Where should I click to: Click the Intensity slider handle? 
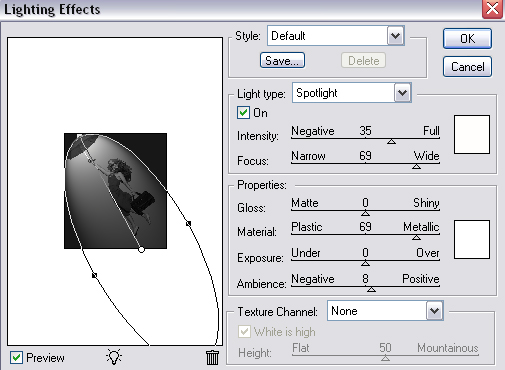(391, 142)
